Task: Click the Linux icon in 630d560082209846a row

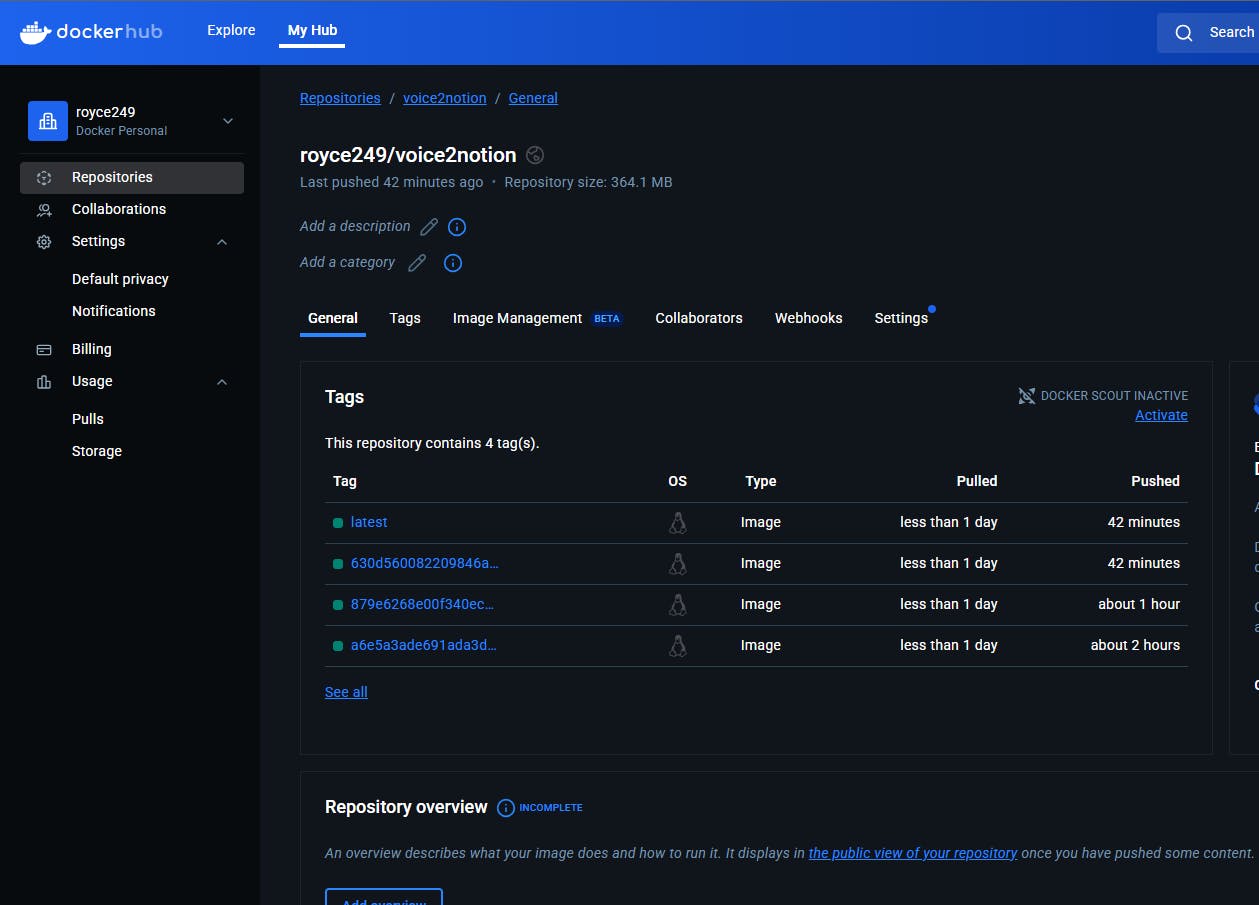Action: [678, 564]
